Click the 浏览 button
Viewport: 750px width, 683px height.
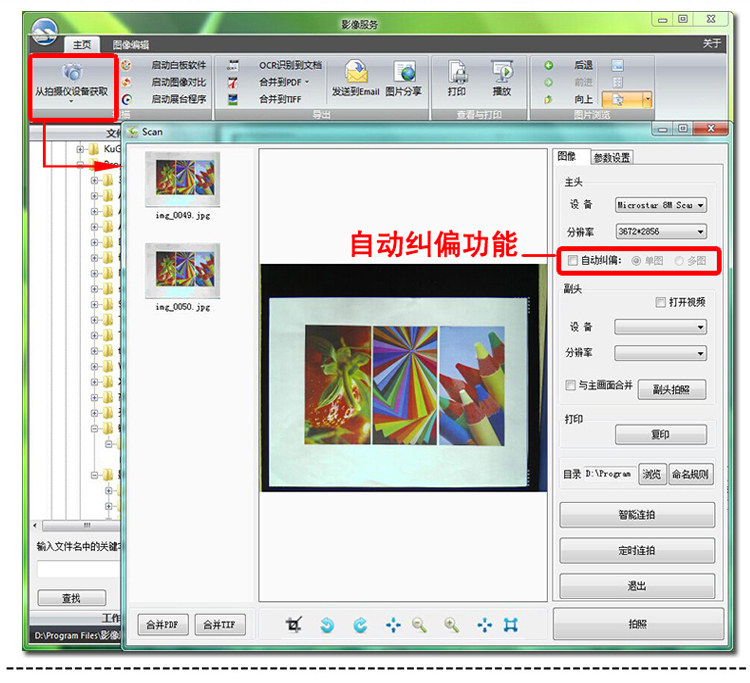(652, 474)
